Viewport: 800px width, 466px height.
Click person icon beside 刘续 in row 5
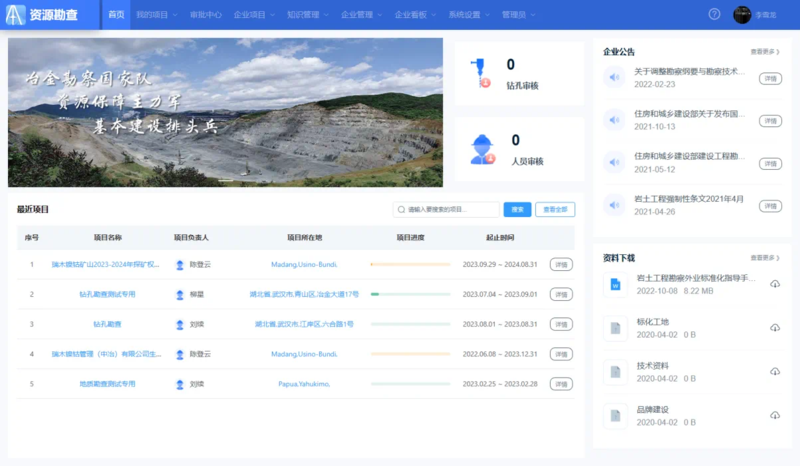tap(180, 384)
